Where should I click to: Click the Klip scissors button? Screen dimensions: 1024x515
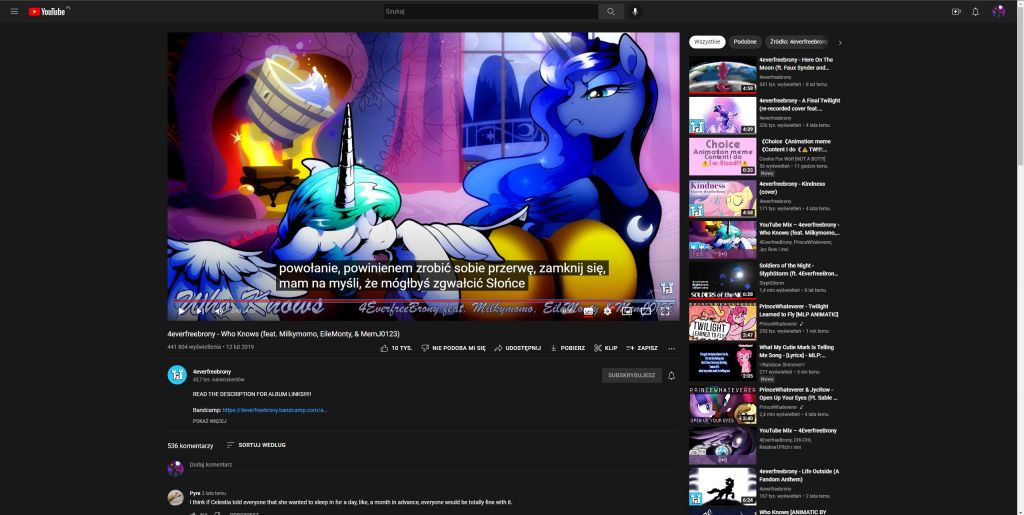tap(605, 348)
